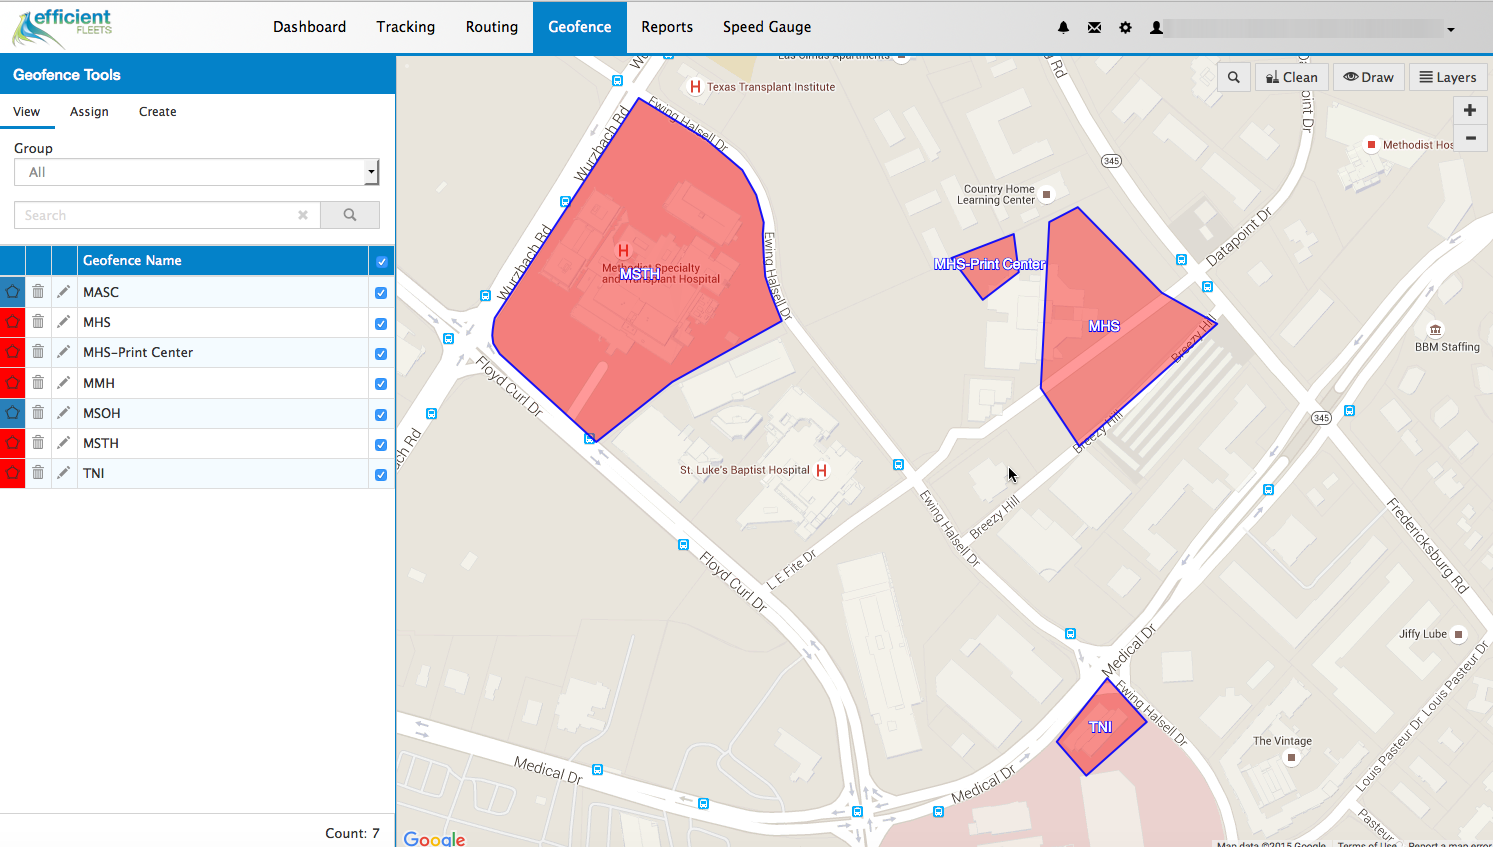Click the efficient FLEETS logo
Viewport: 1493px width, 847px height.
(62, 28)
